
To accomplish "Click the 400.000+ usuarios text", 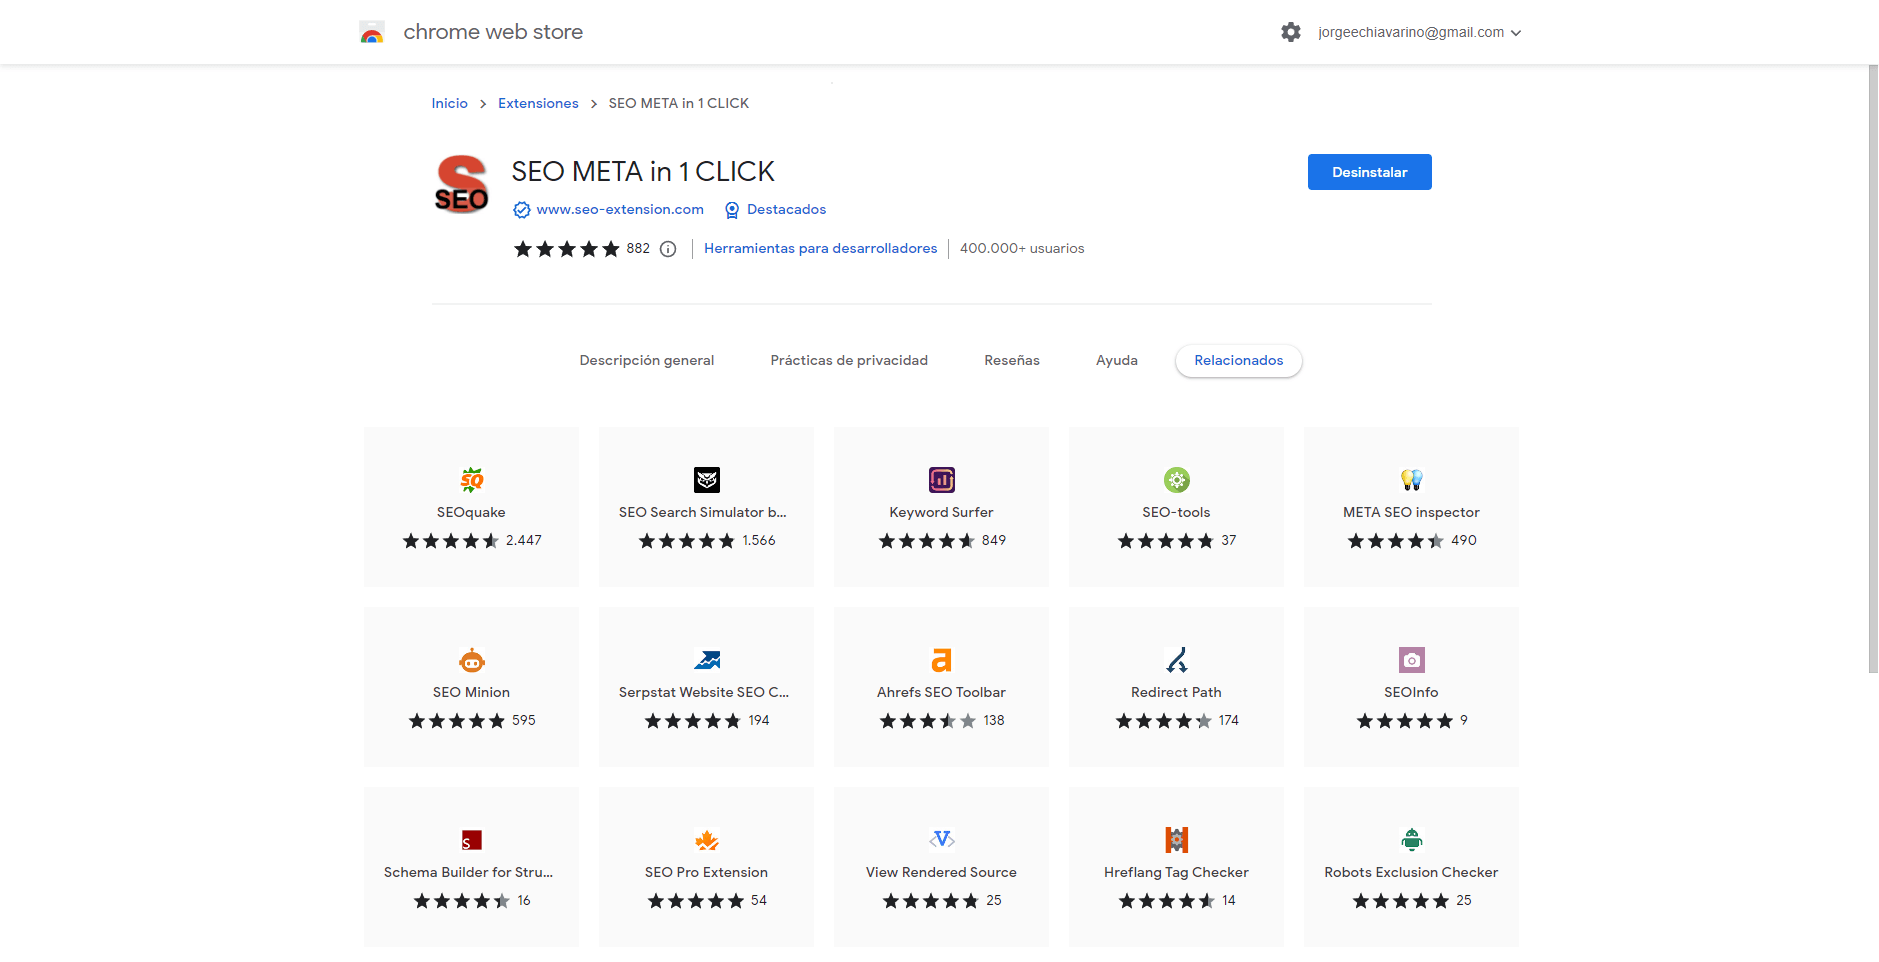I will click(1022, 248).
